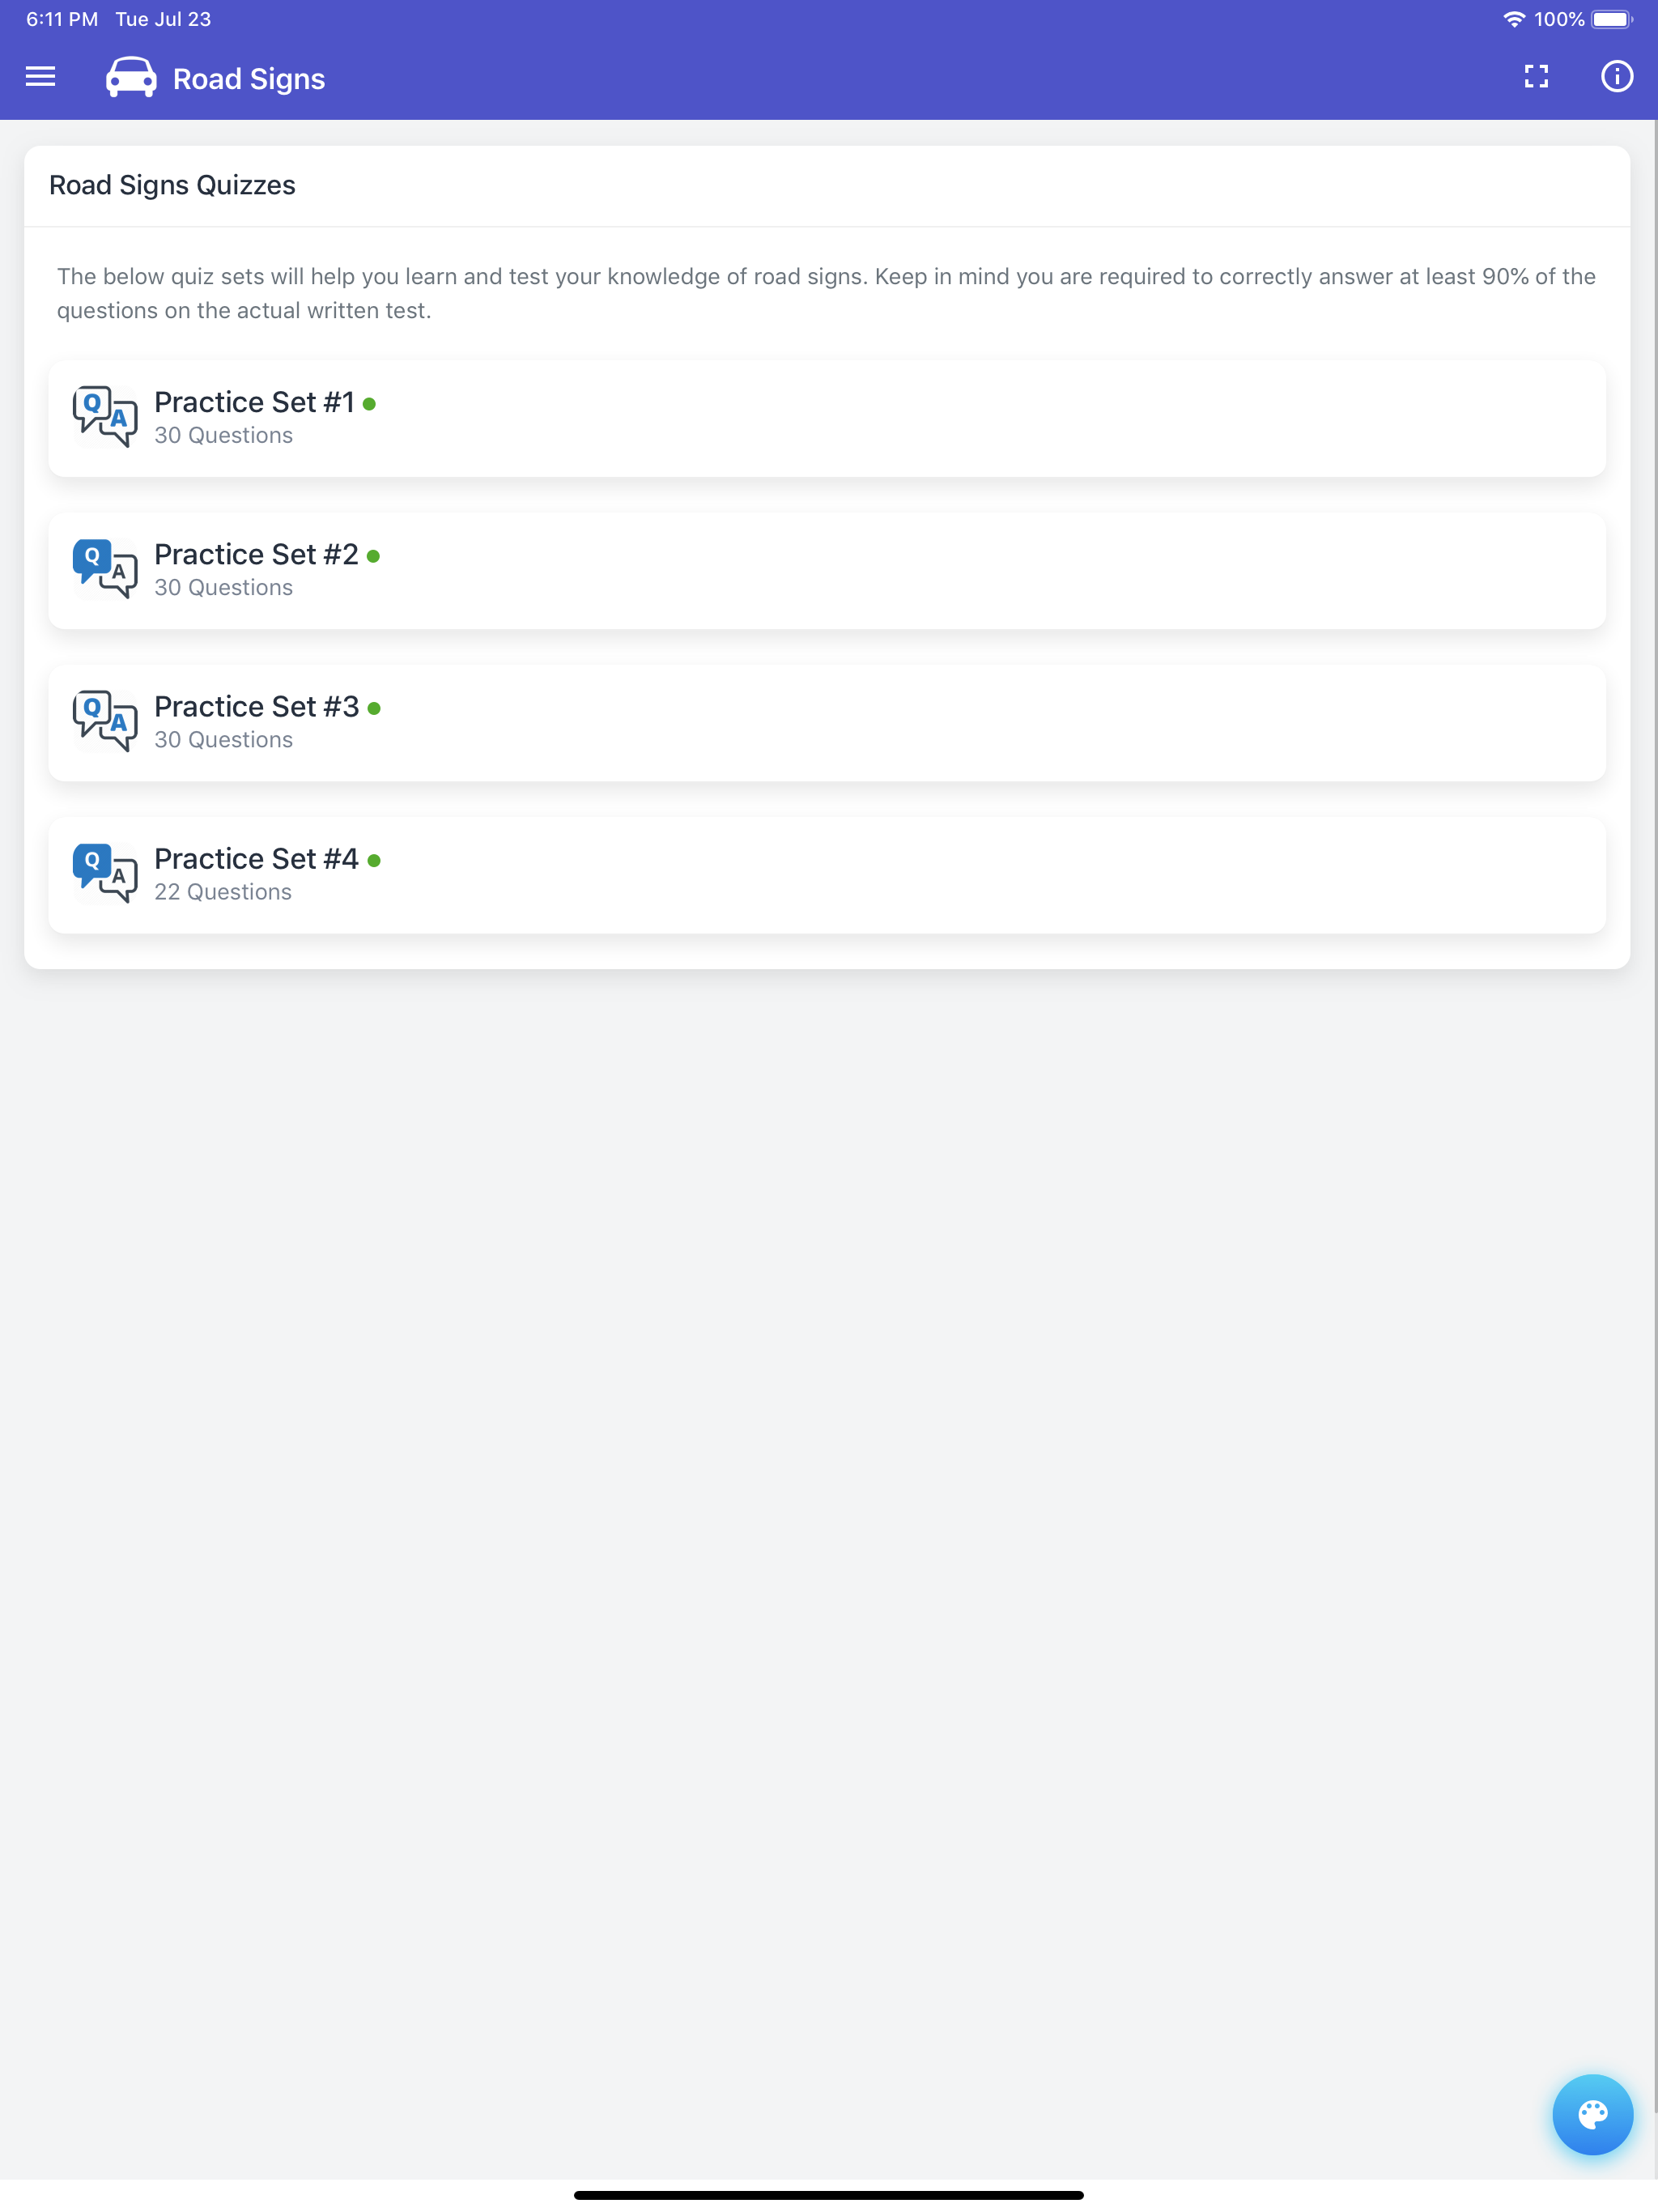This screenshot has width=1658, height=2212.
Task: Click the Q&A icon beside Practice Set #2
Action: pos(105,569)
